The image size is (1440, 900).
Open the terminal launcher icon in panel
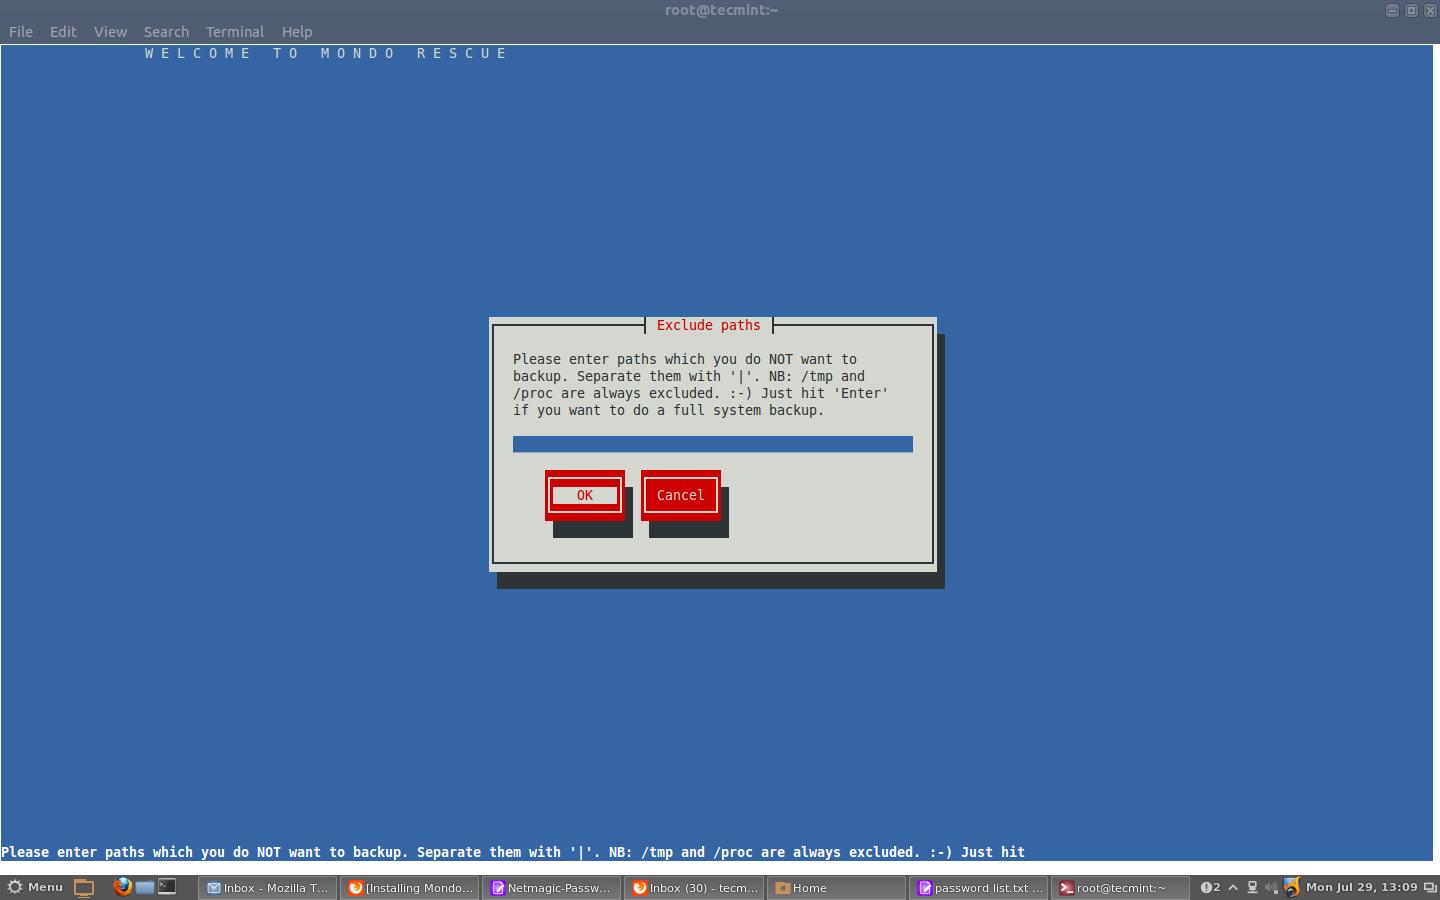167,887
